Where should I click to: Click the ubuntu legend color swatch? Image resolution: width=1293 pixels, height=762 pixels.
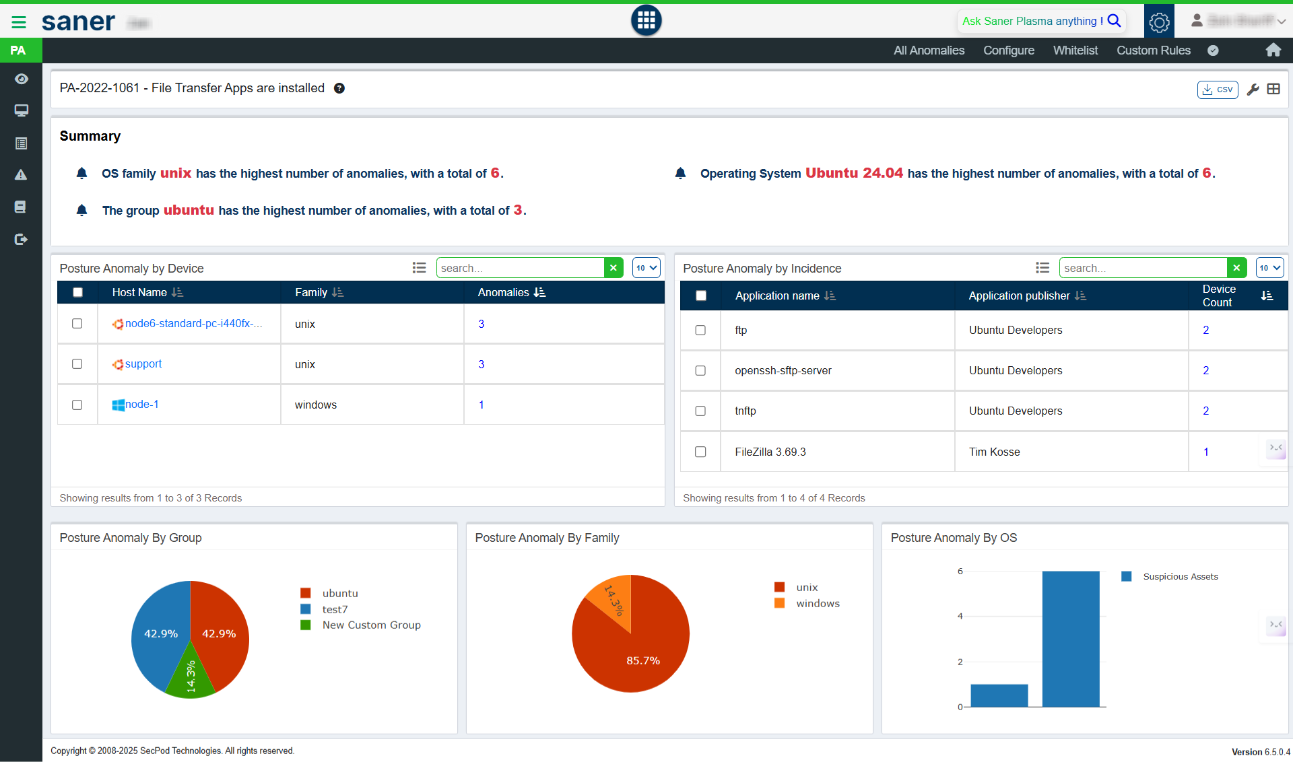pos(306,593)
